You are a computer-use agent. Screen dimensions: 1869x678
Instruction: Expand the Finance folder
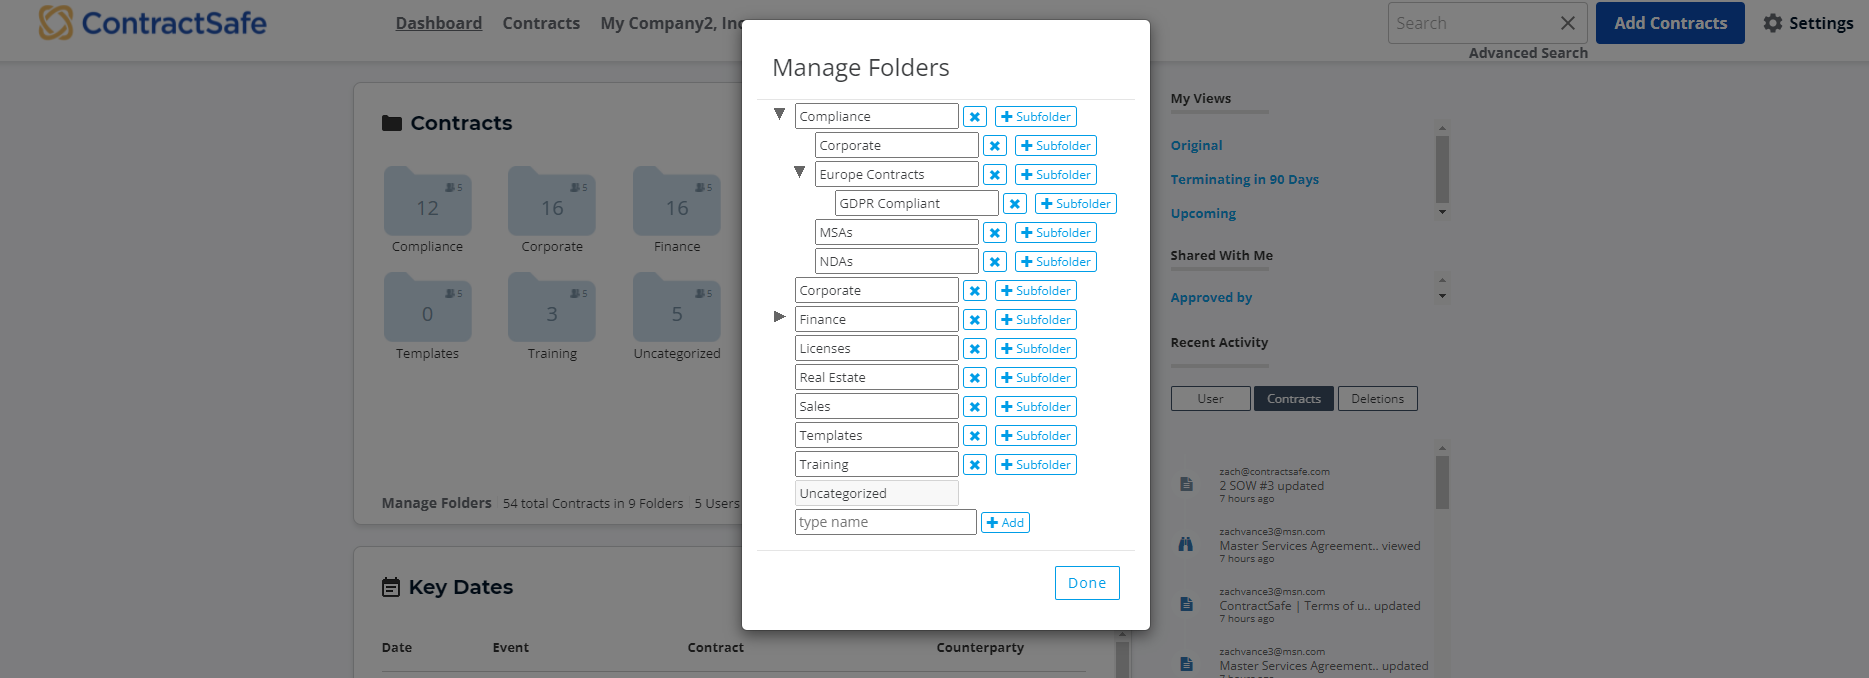780,317
